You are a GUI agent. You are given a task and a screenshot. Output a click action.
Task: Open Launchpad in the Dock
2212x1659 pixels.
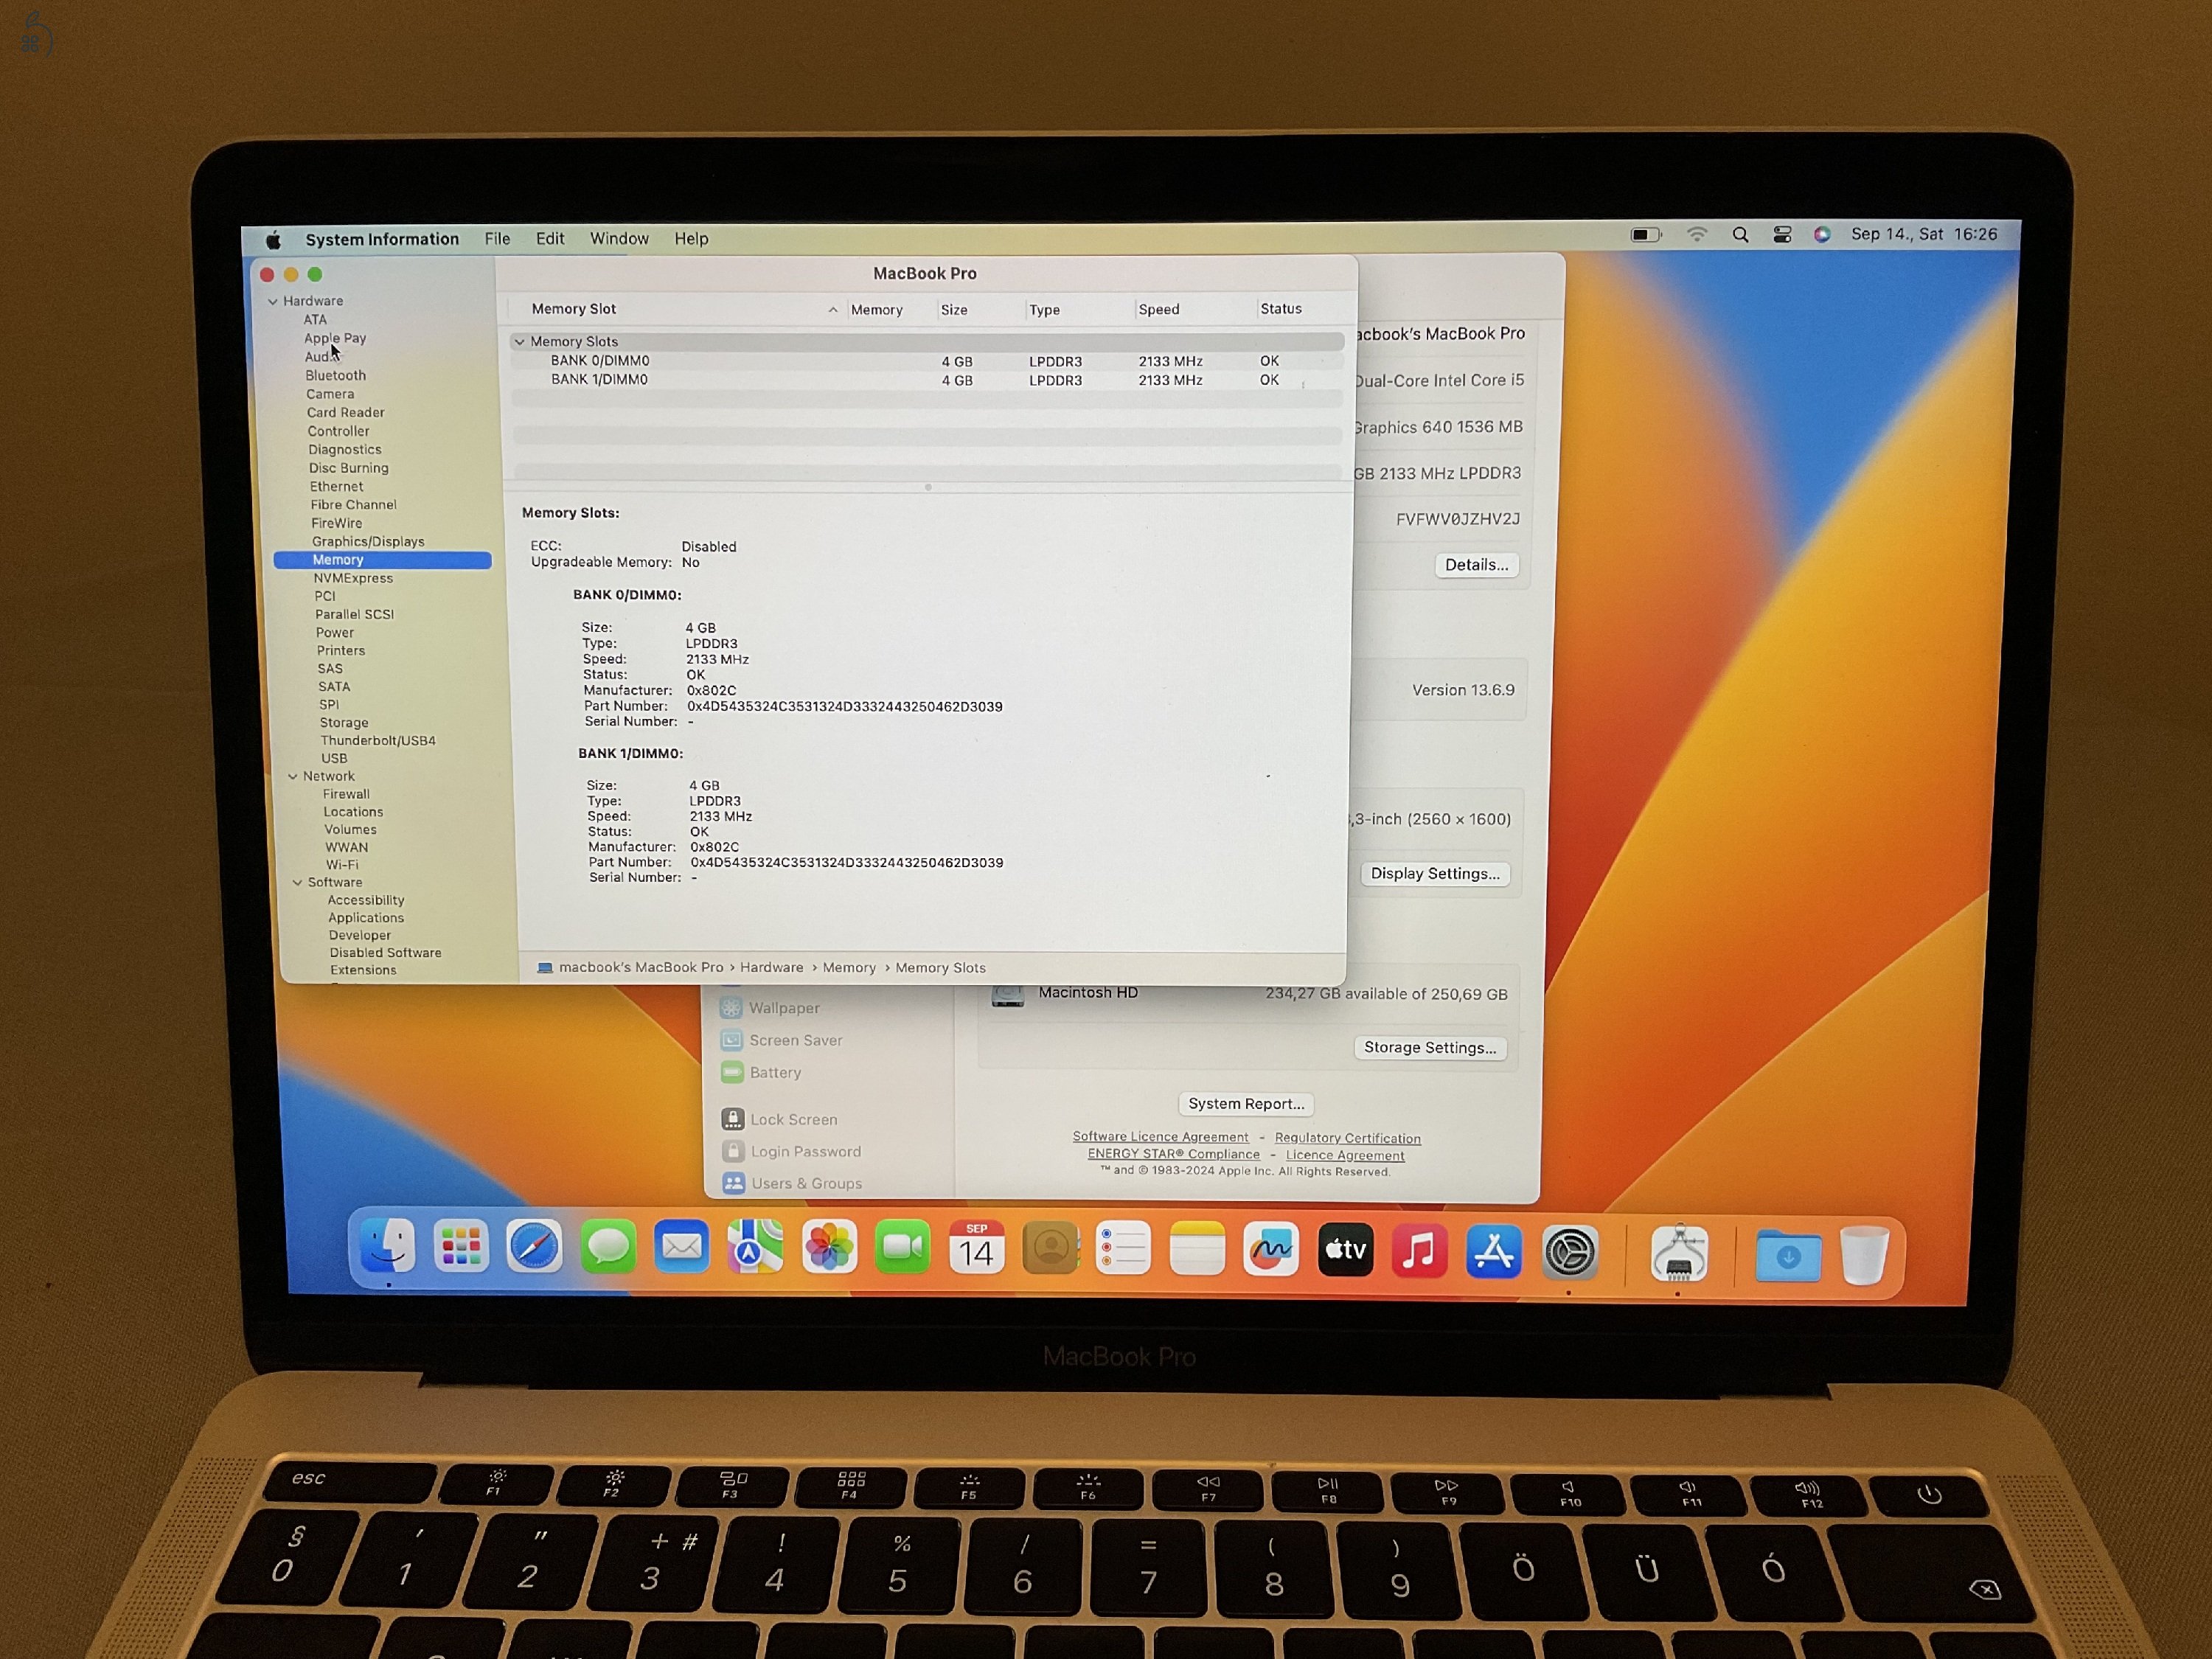click(461, 1246)
